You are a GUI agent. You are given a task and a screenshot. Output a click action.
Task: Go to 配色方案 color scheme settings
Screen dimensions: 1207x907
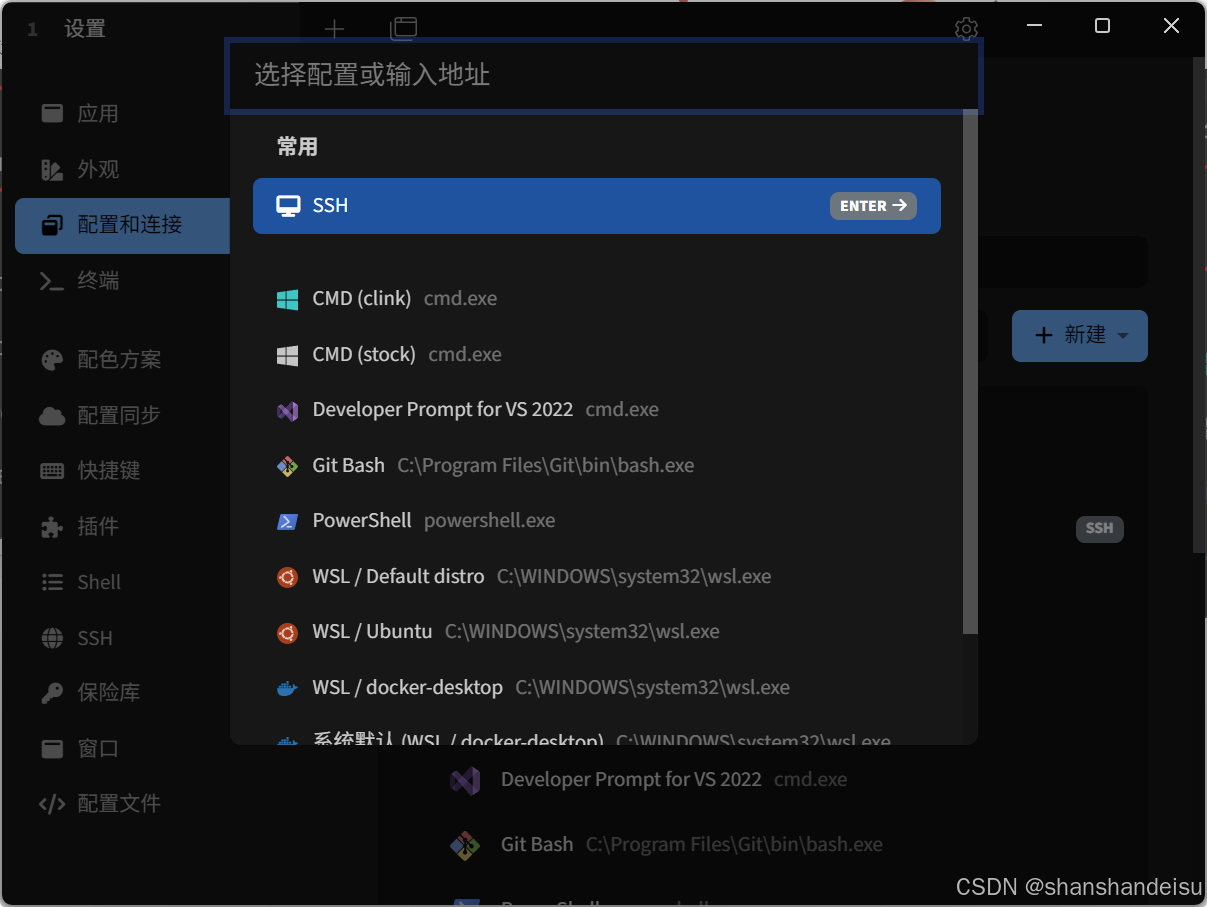pyautogui.click(x=122, y=359)
